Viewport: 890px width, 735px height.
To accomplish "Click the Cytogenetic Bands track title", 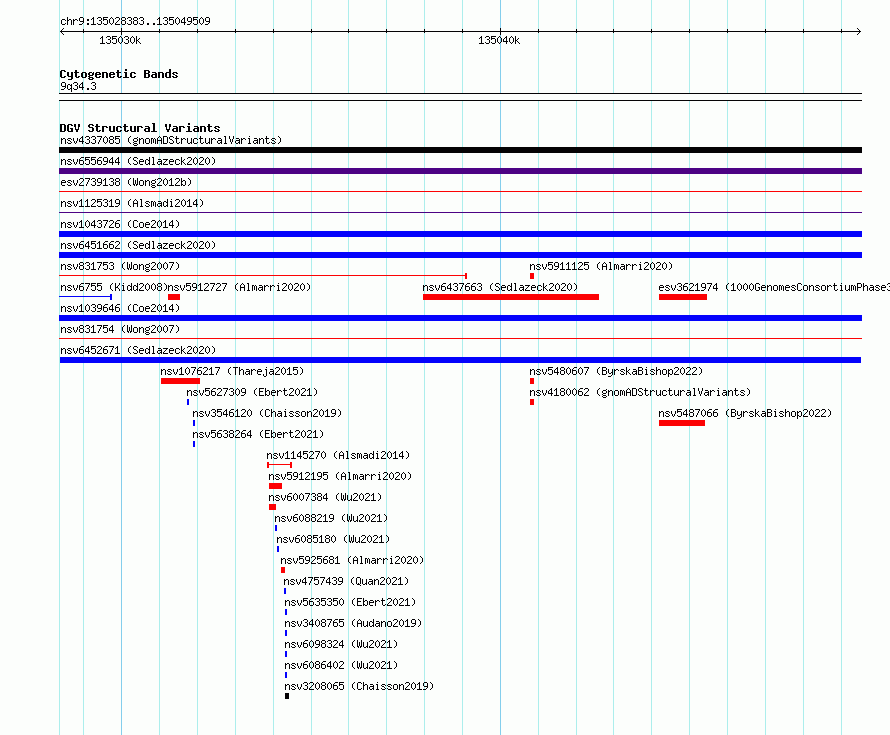I will [x=119, y=74].
